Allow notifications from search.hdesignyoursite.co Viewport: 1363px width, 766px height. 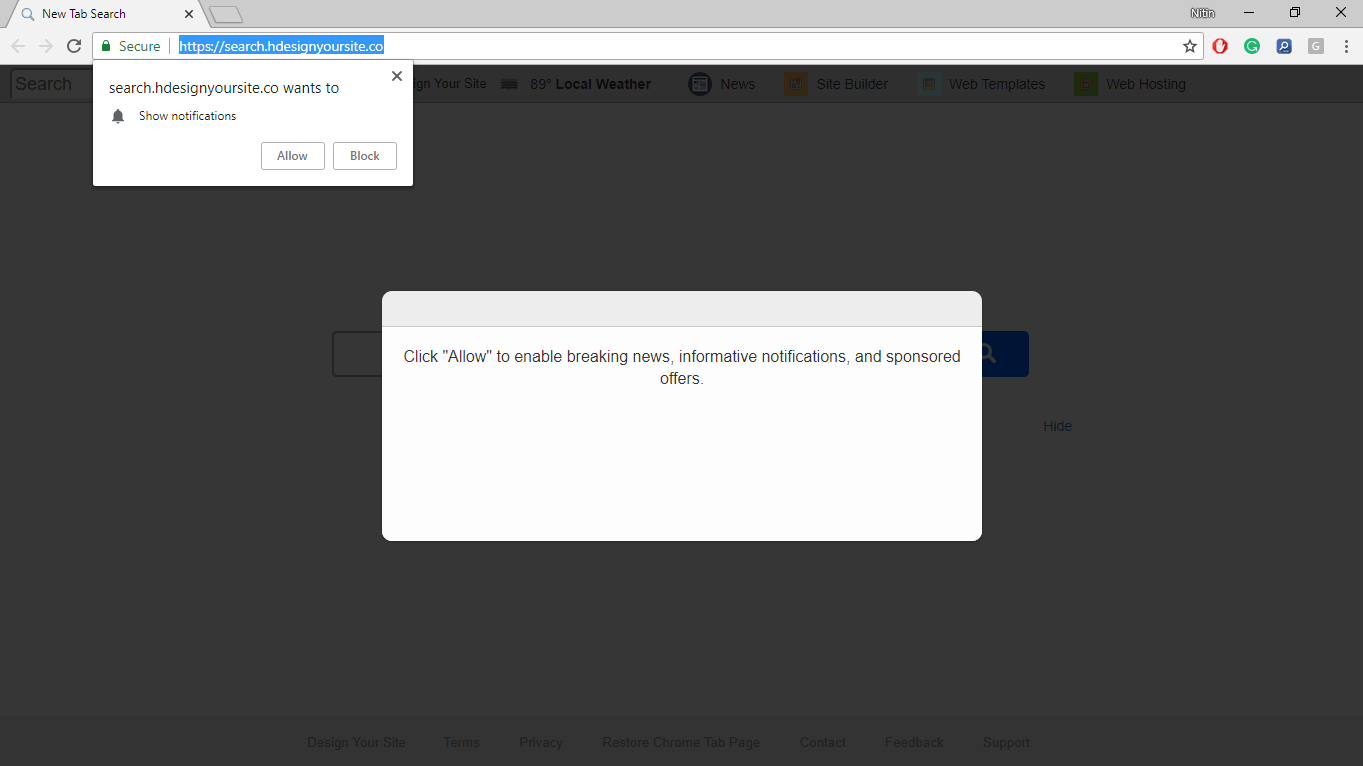292,155
